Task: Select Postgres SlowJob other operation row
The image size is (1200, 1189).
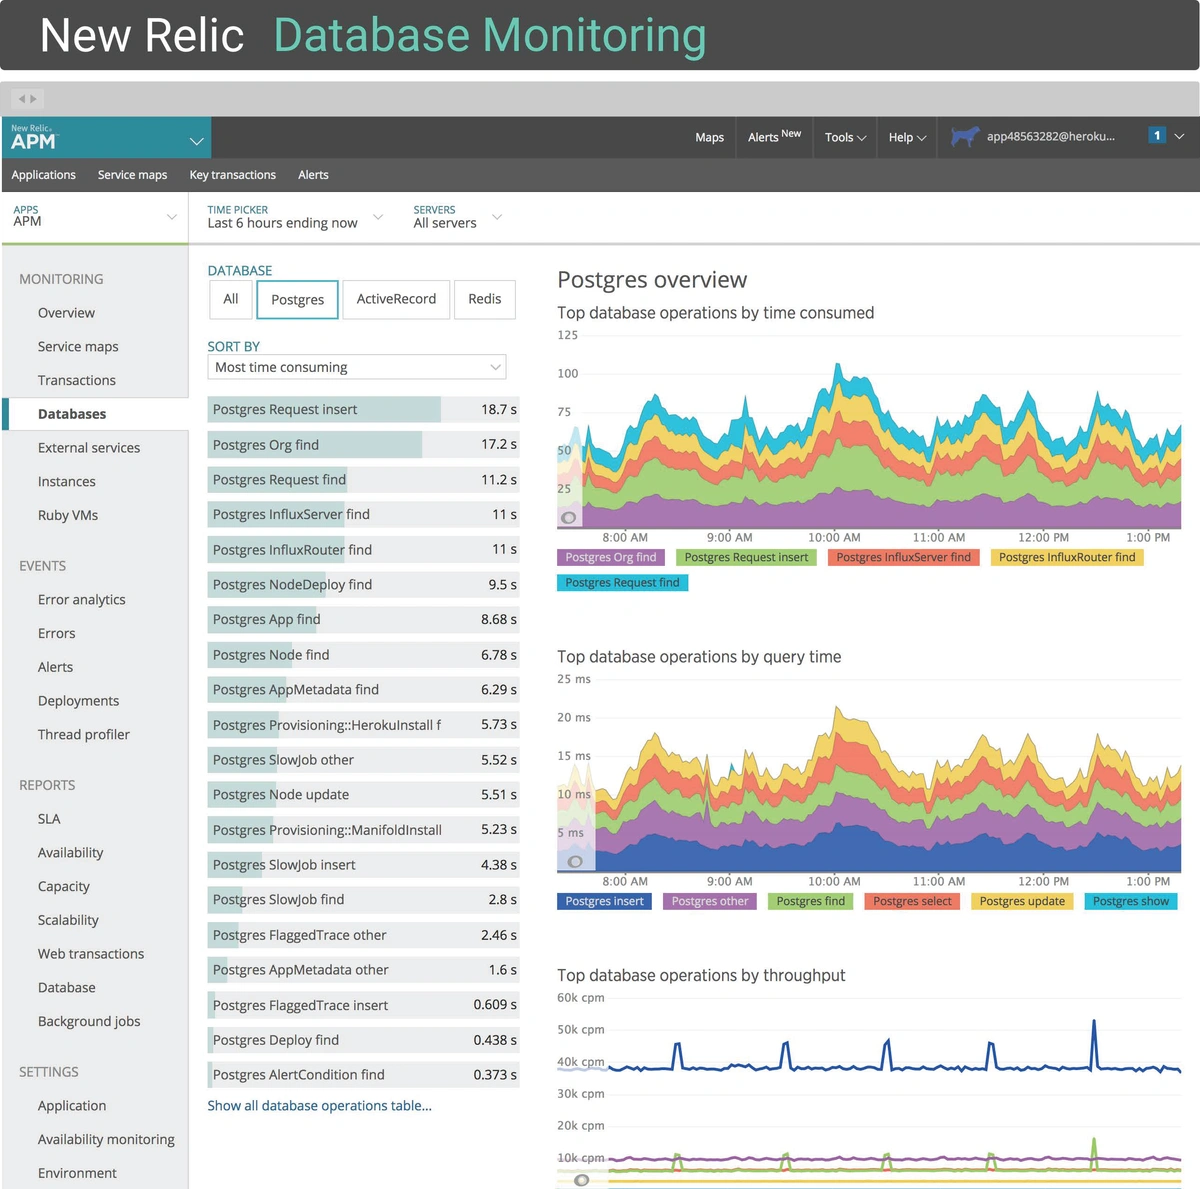Action: point(363,760)
